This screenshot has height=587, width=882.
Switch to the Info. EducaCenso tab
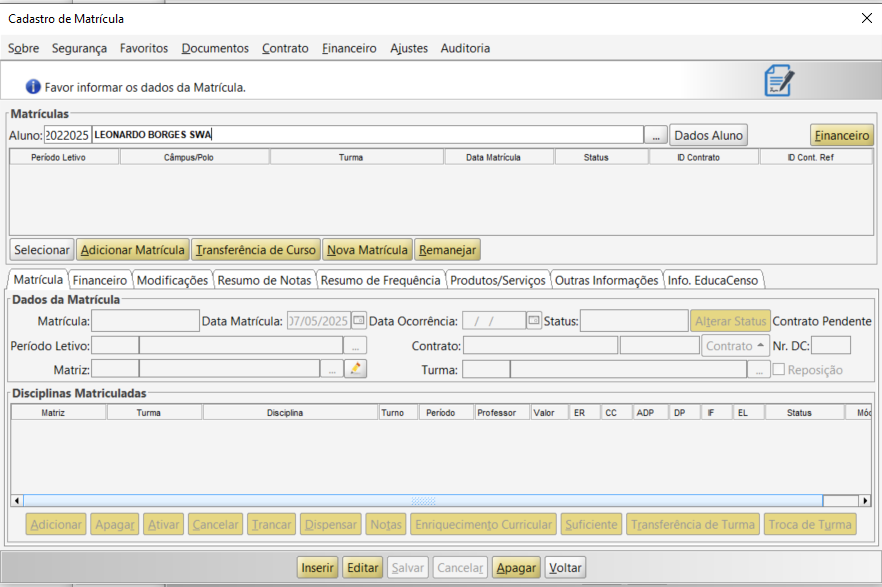click(x=713, y=280)
